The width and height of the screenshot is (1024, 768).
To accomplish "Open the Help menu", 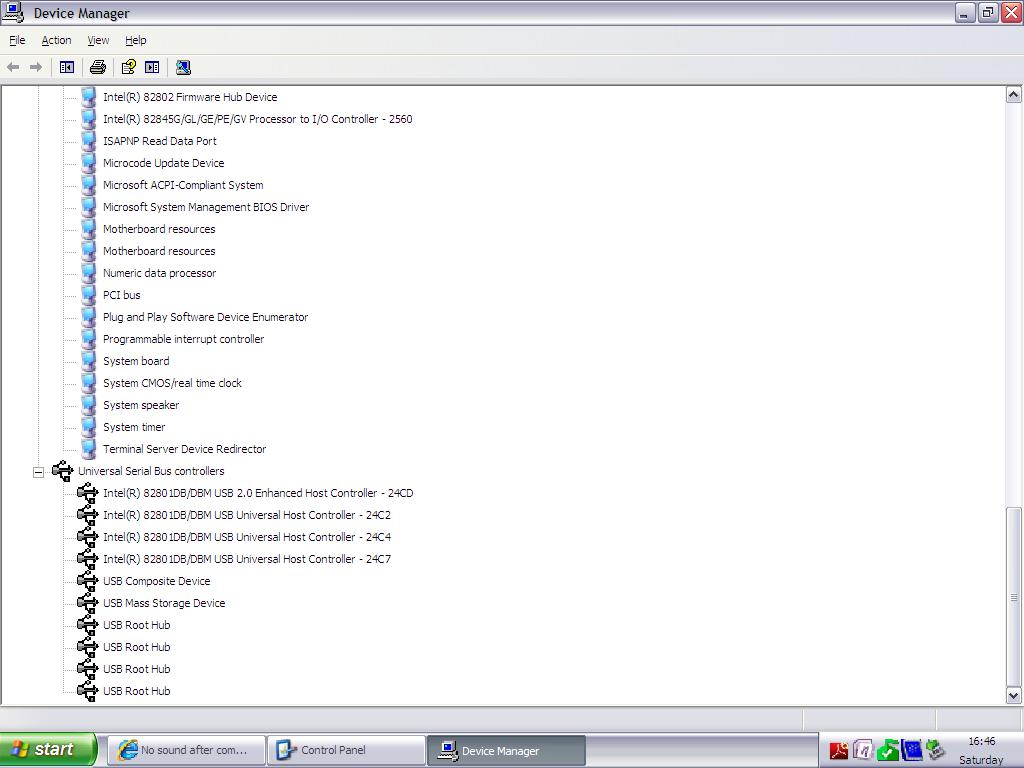I will (135, 40).
